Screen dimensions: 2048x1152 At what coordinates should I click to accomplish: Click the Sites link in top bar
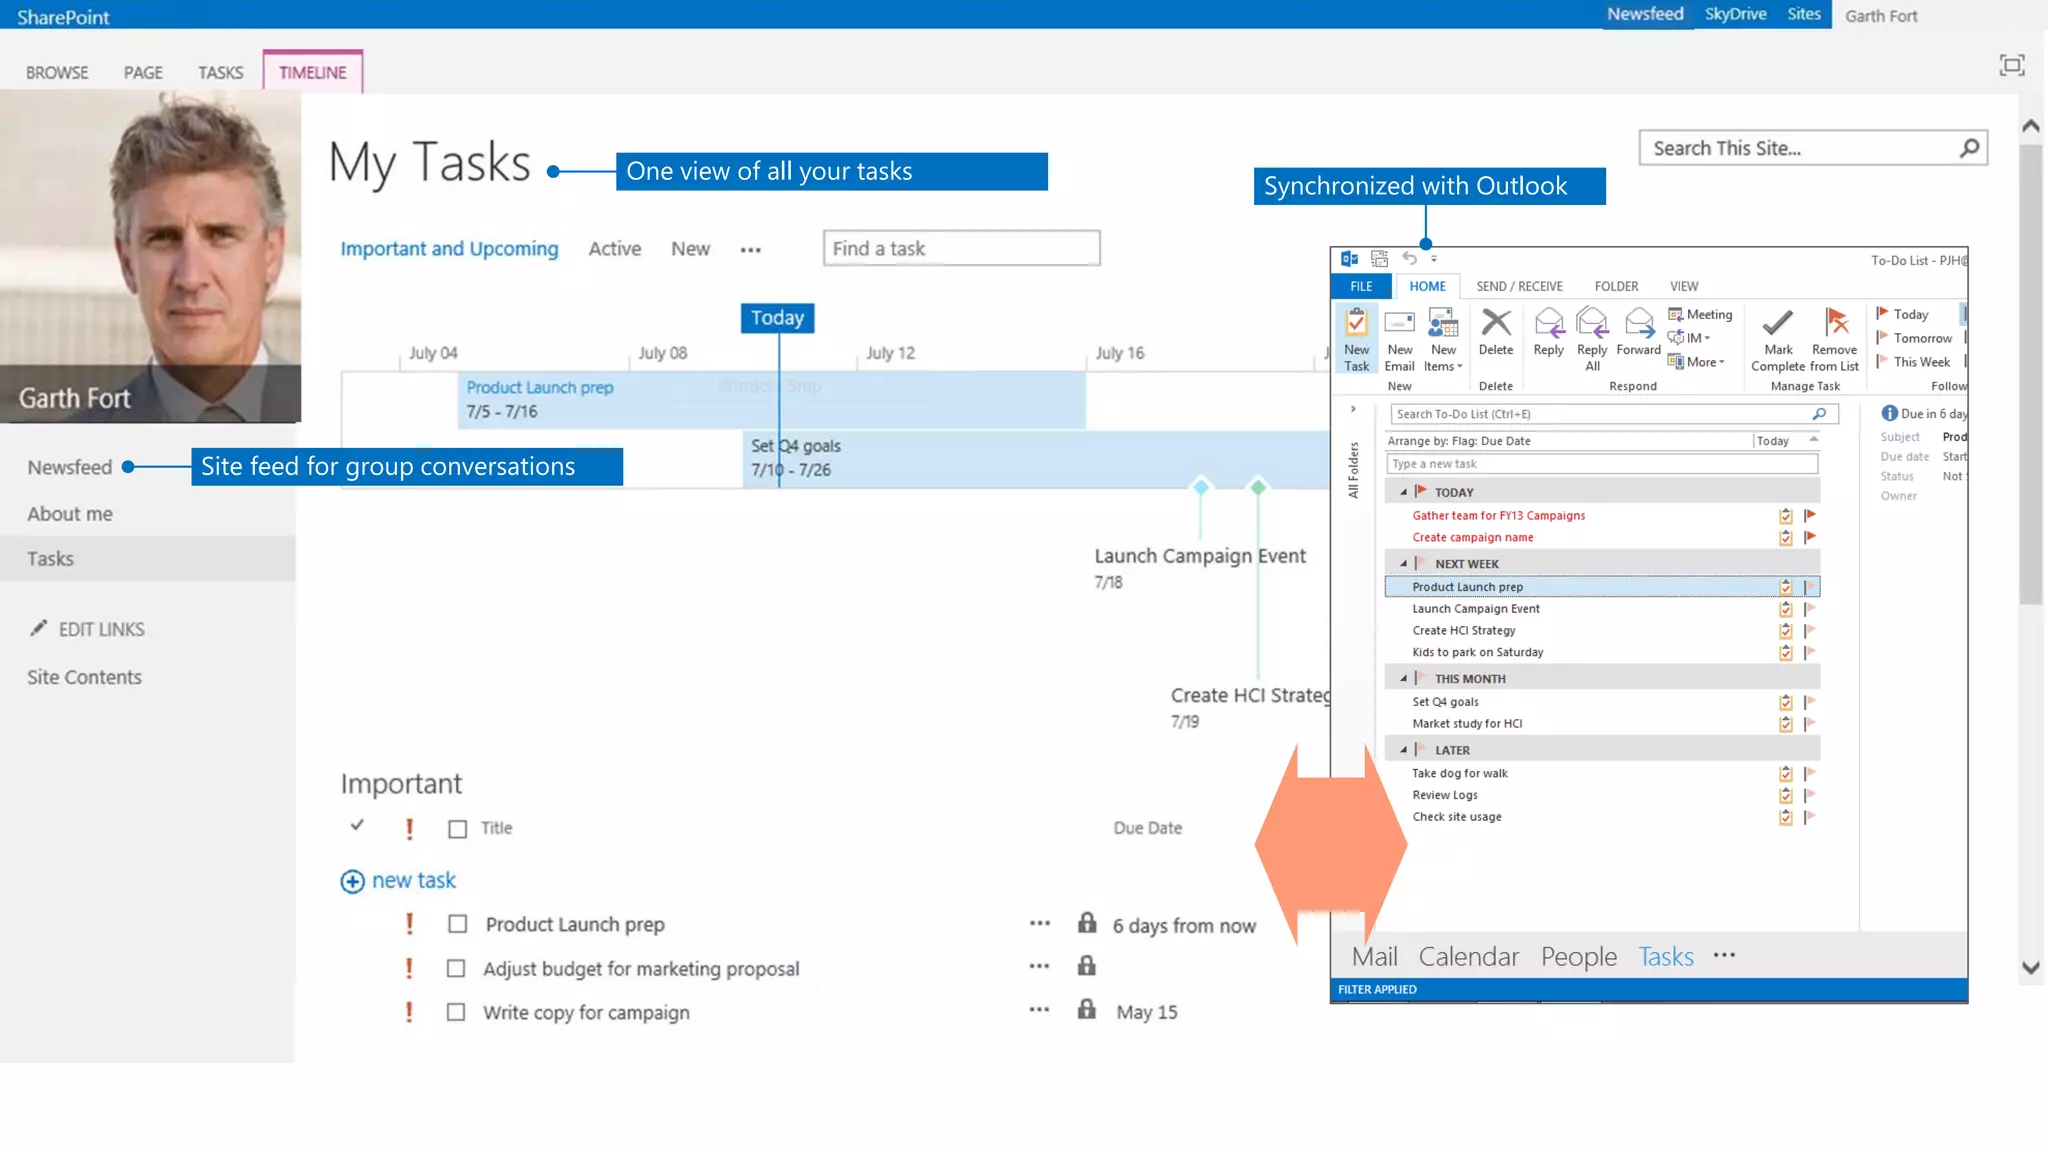(x=1804, y=14)
